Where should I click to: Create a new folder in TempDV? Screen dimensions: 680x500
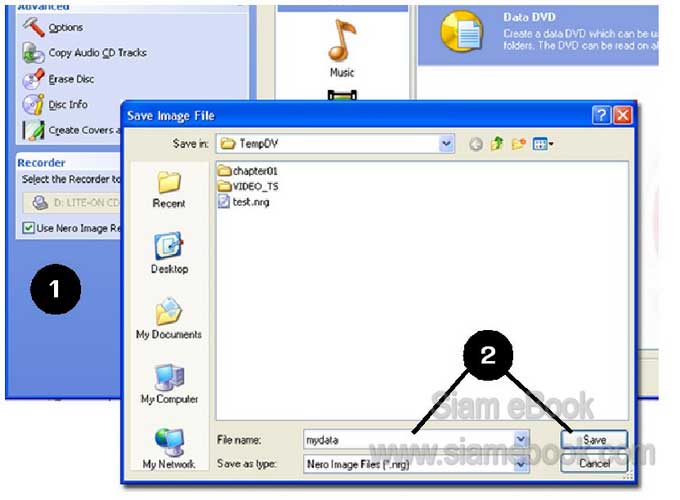[519, 144]
